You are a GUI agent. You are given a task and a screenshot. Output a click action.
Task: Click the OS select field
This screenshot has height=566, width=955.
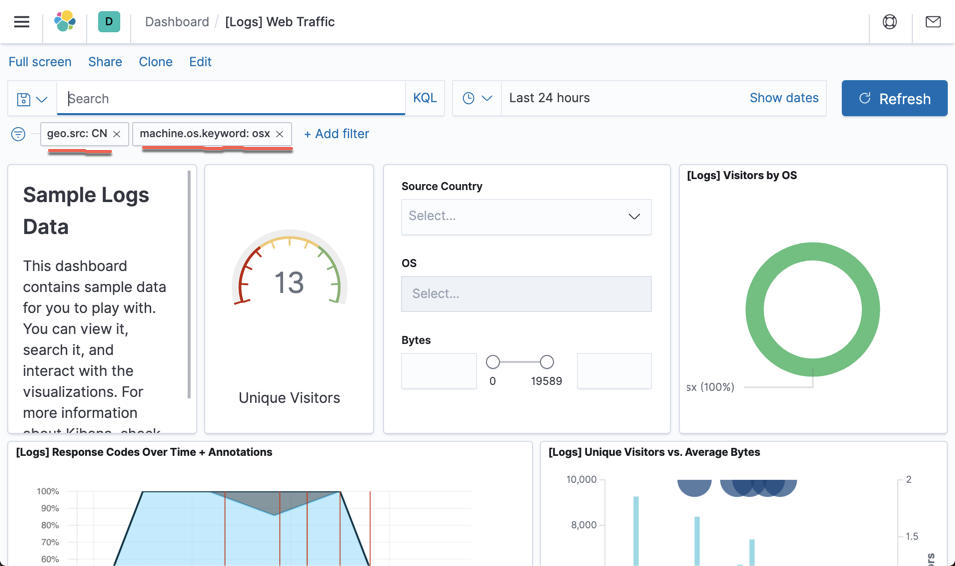point(526,294)
